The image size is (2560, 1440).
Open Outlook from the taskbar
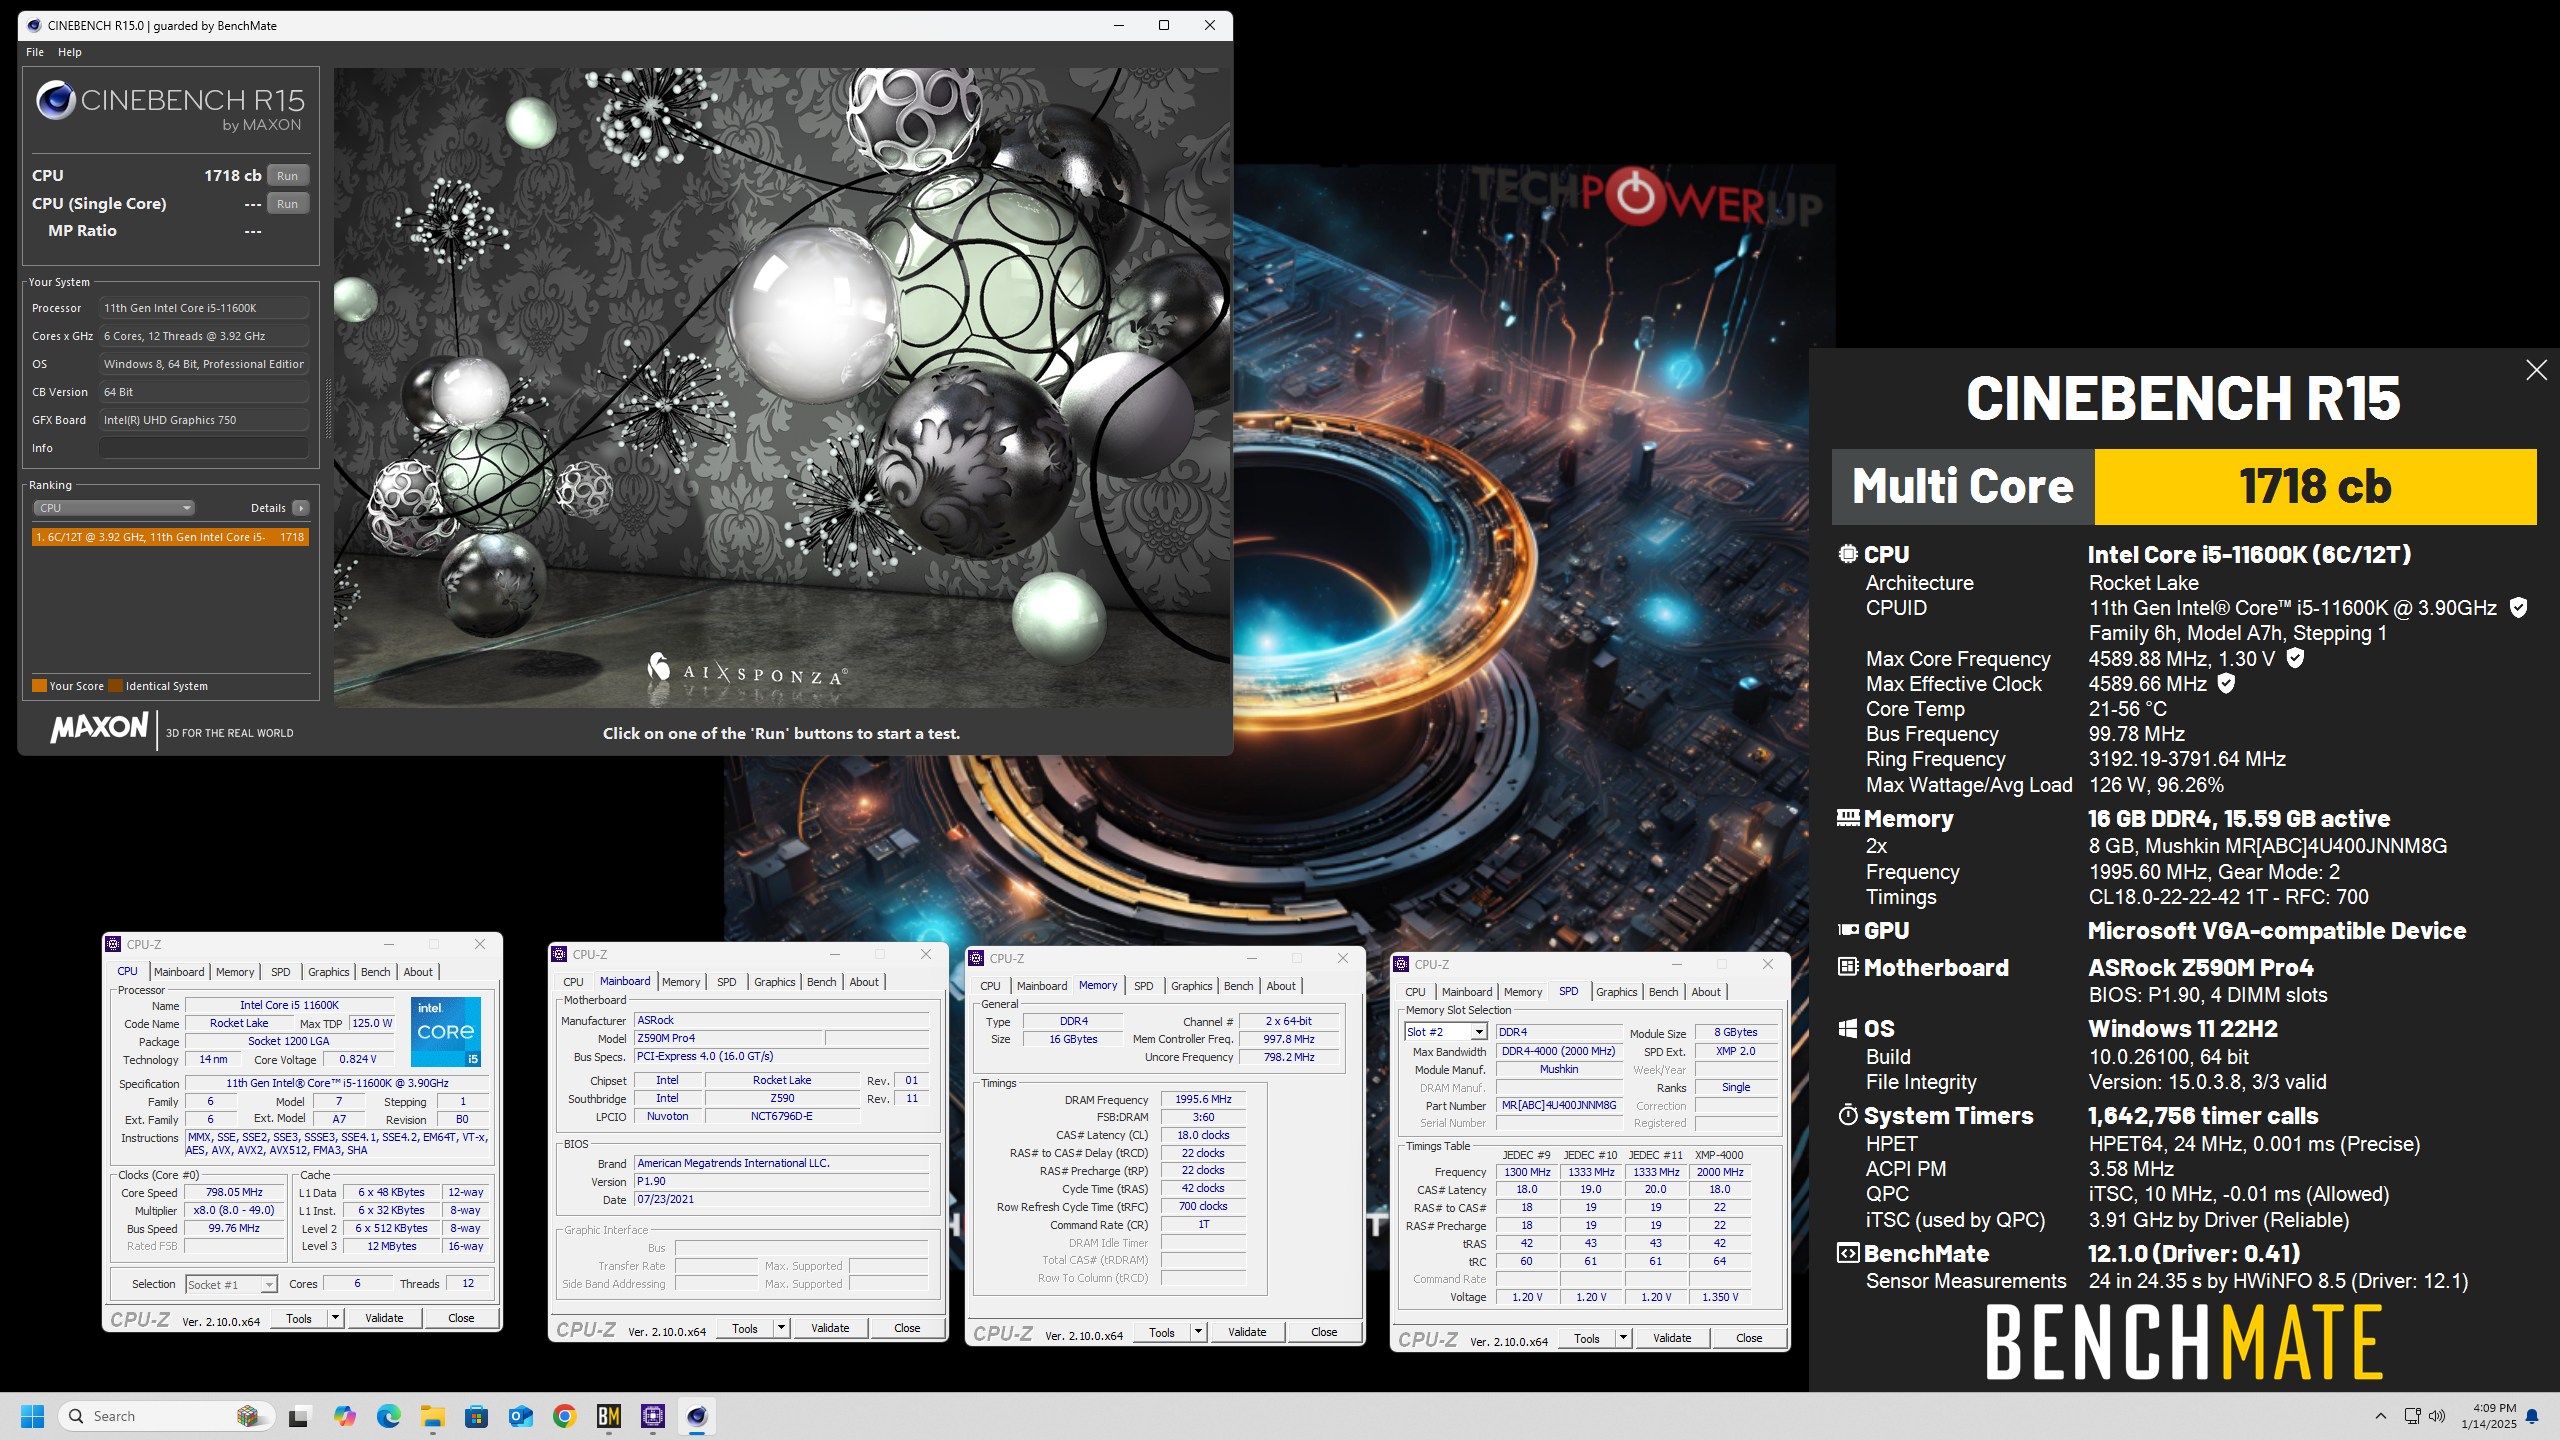click(x=520, y=1416)
